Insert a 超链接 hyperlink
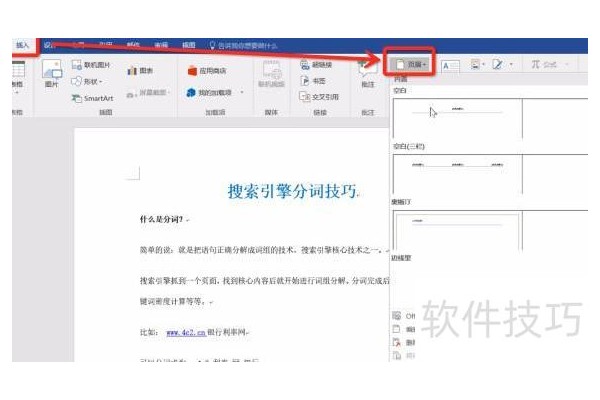Image resolution: width=600 pixels, height=400 pixels. 316,65
